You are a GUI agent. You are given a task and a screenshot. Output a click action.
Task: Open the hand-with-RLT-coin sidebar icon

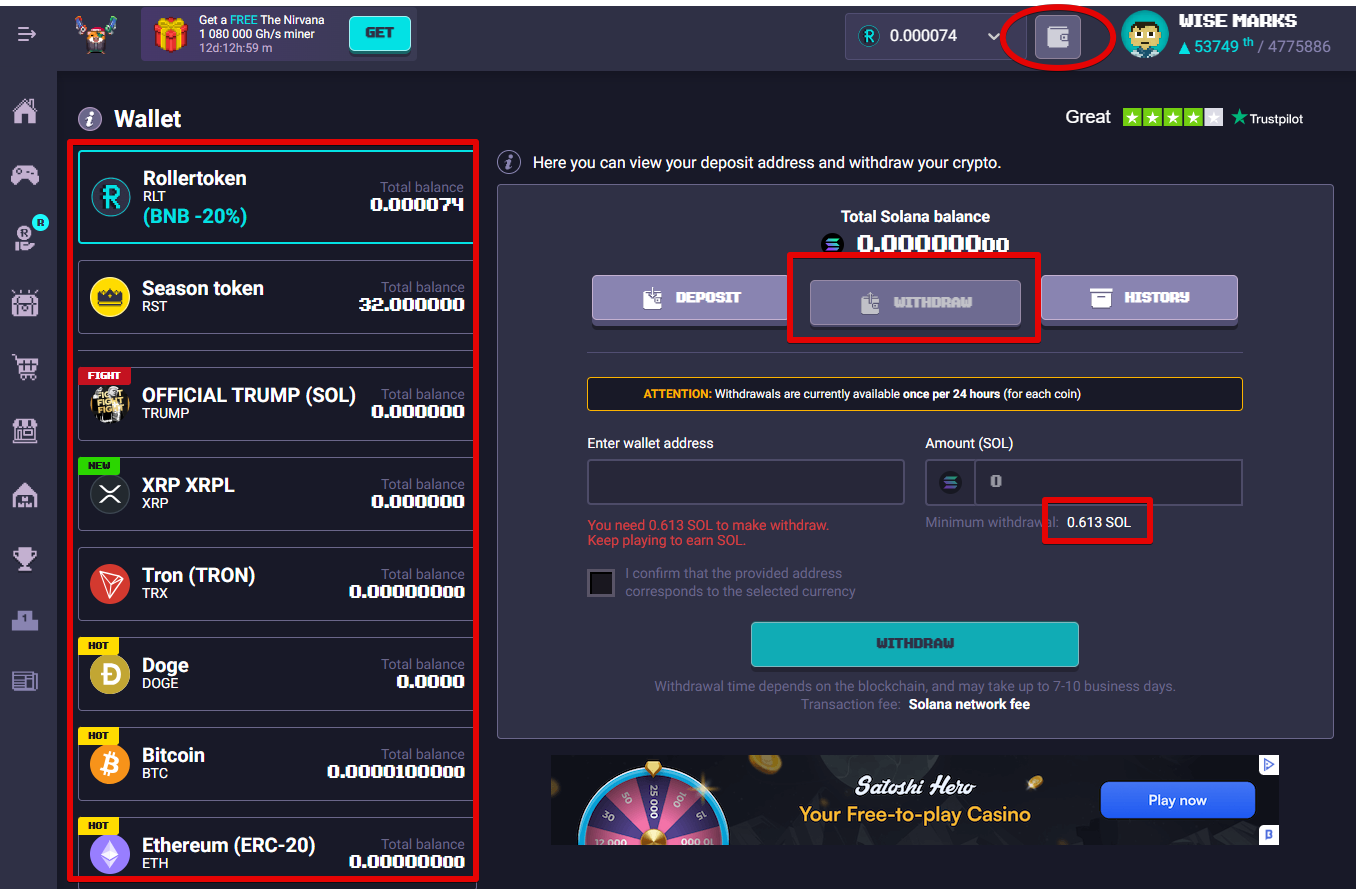[25, 236]
